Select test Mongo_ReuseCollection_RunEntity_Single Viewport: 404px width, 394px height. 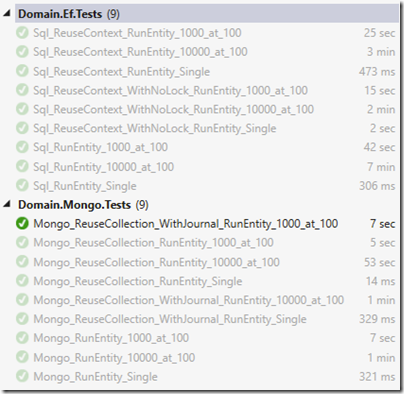[138, 281]
